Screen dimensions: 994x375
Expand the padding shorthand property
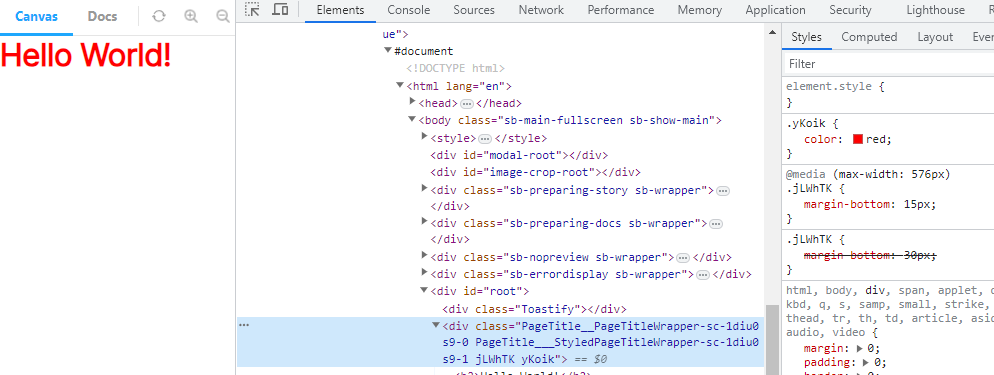[866, 363]
